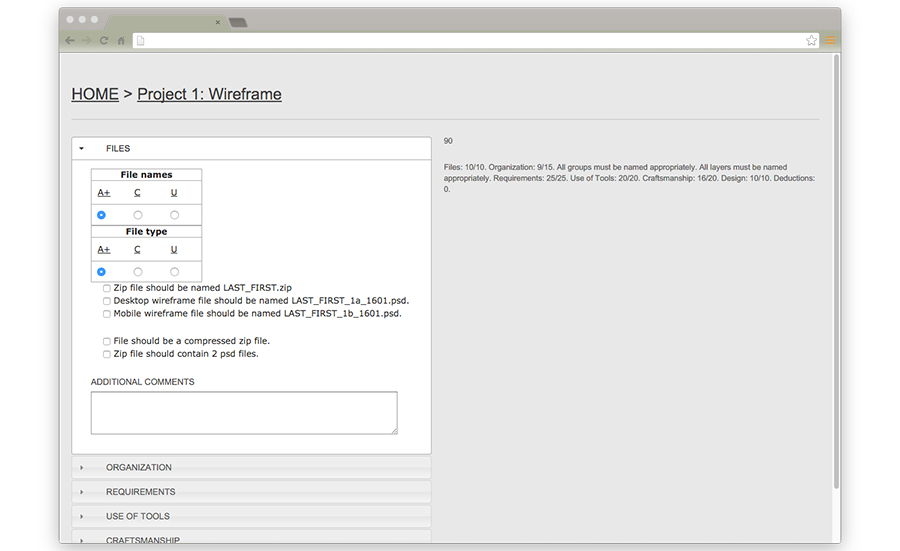Open the browser hamburger menu
Image resolution: width=900 pixels, height=551 pixels.
pyautogui.click(x=829, y=41)
